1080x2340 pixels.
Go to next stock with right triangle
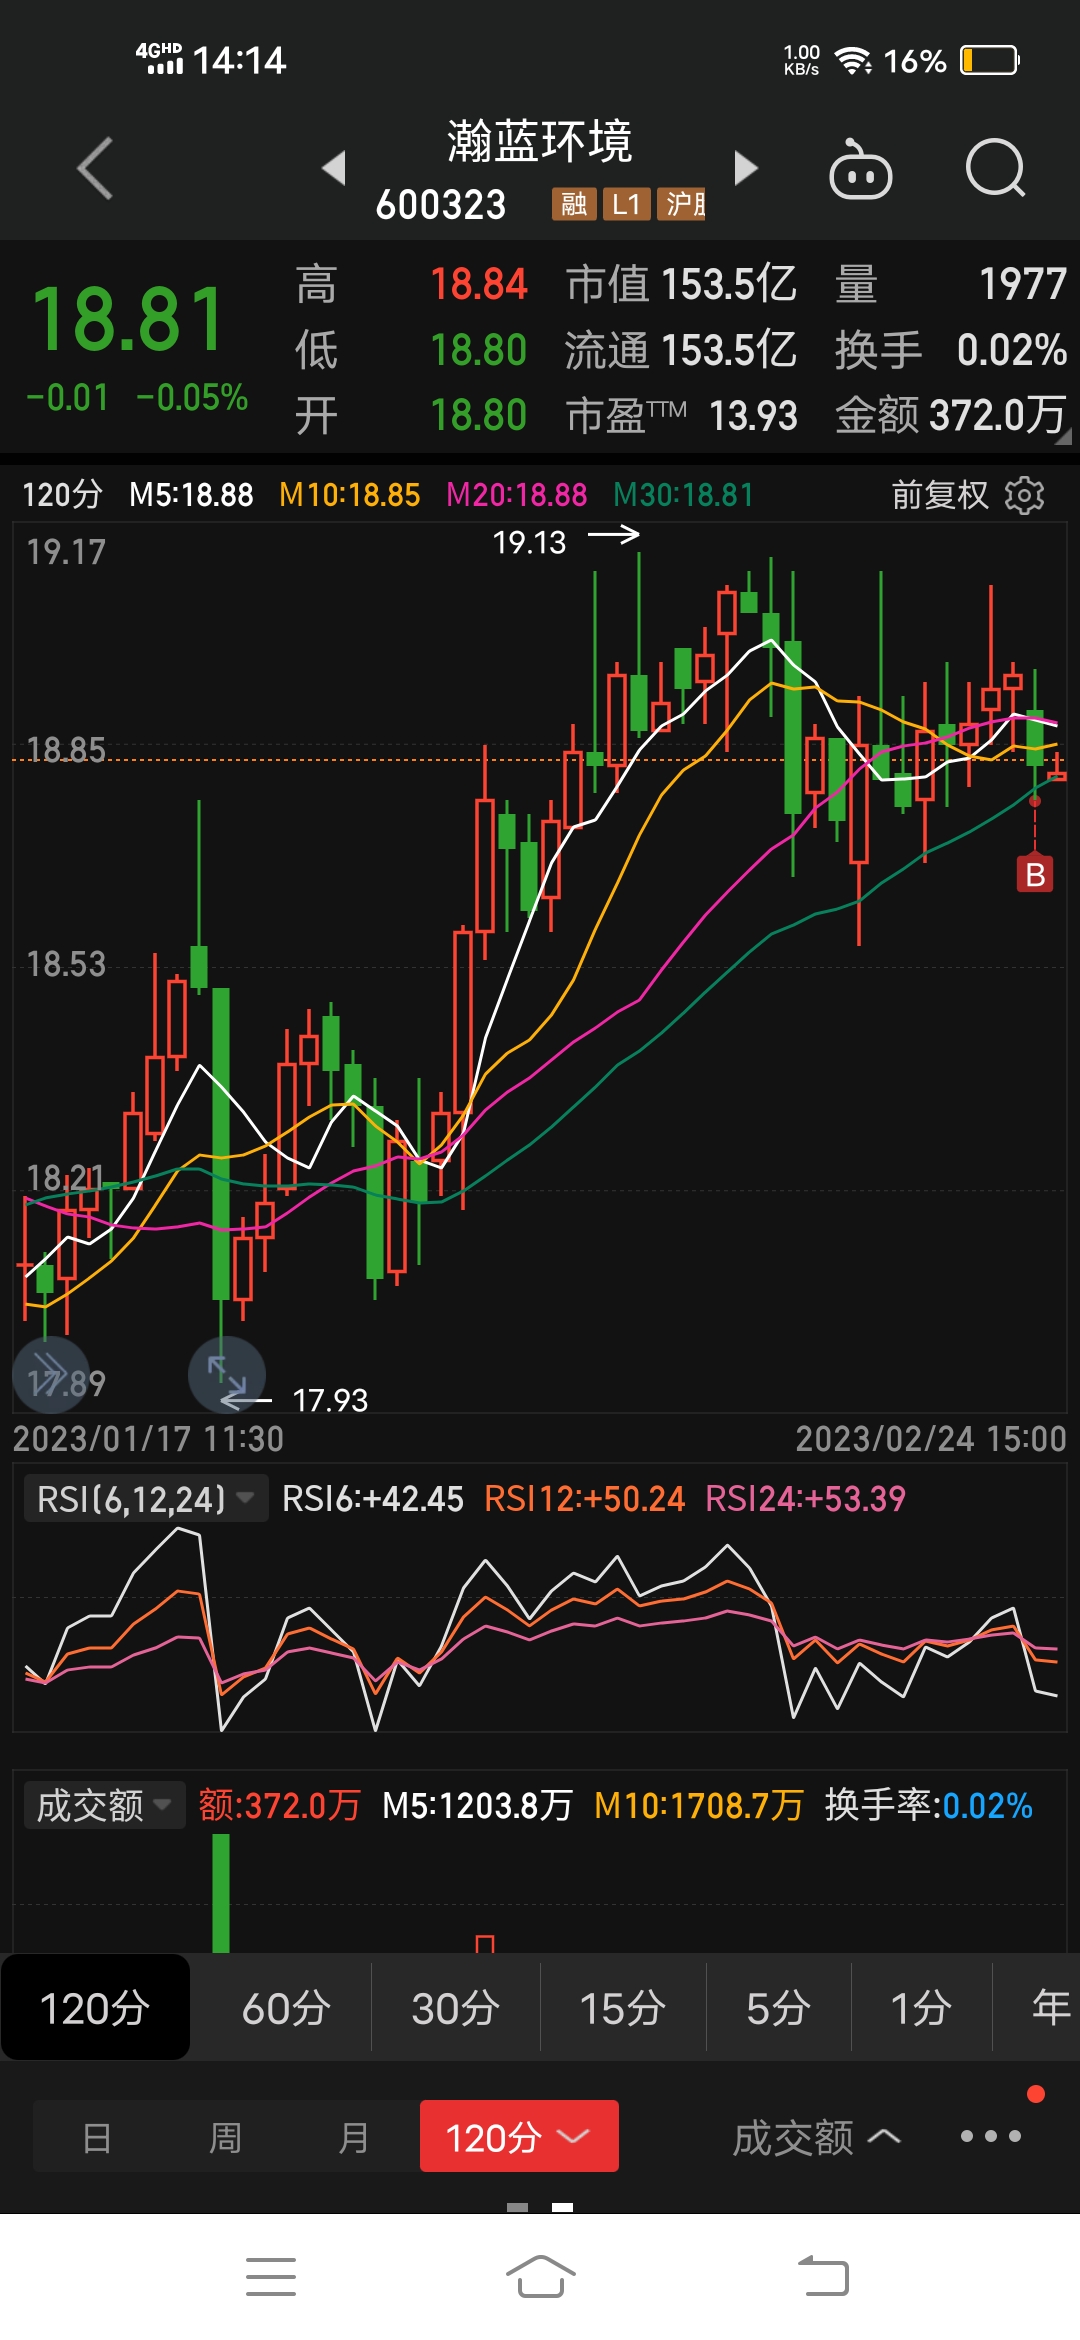745,168
